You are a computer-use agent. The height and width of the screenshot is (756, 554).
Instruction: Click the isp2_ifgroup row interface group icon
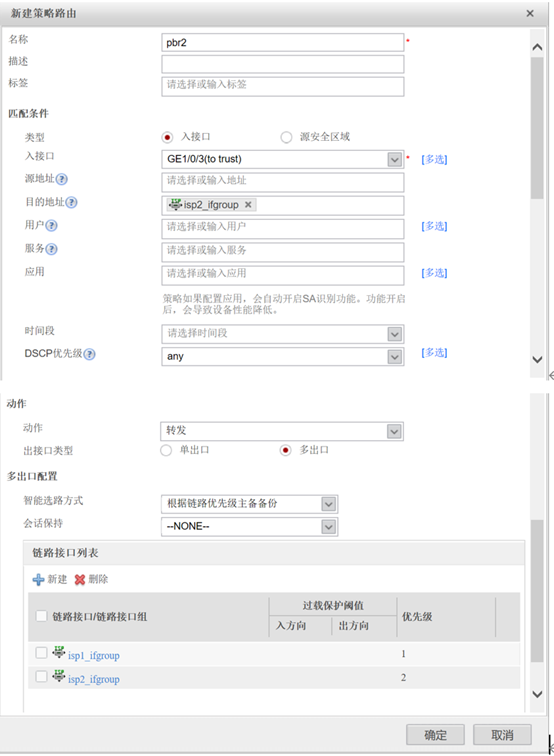(58, 676)
